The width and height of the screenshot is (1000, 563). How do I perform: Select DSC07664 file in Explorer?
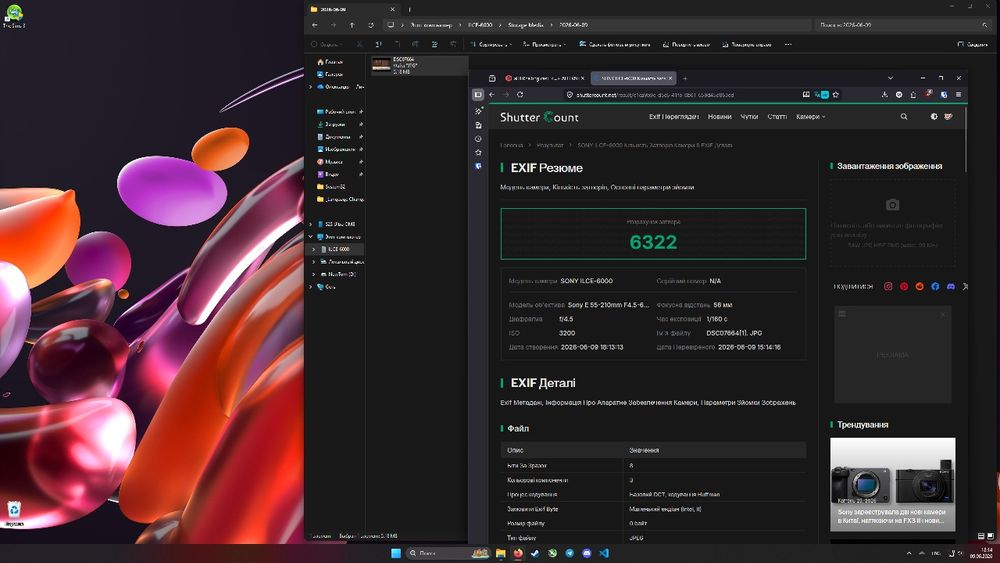tap(419, 66)
